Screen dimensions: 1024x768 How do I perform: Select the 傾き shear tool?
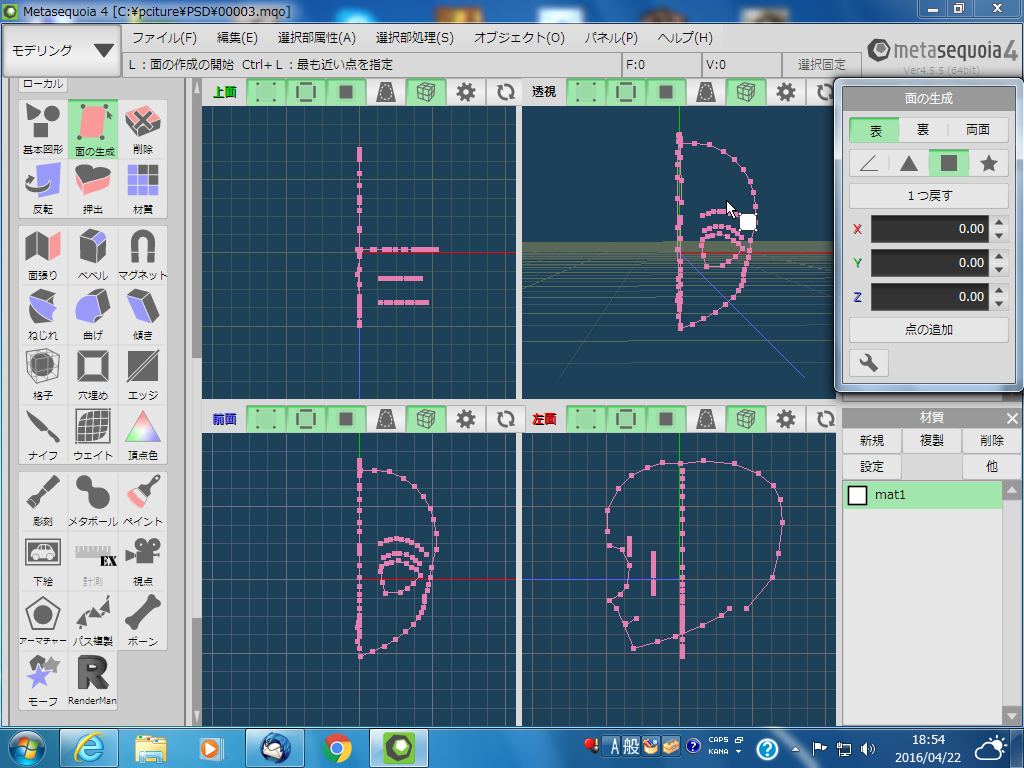(x=142, y=315)
